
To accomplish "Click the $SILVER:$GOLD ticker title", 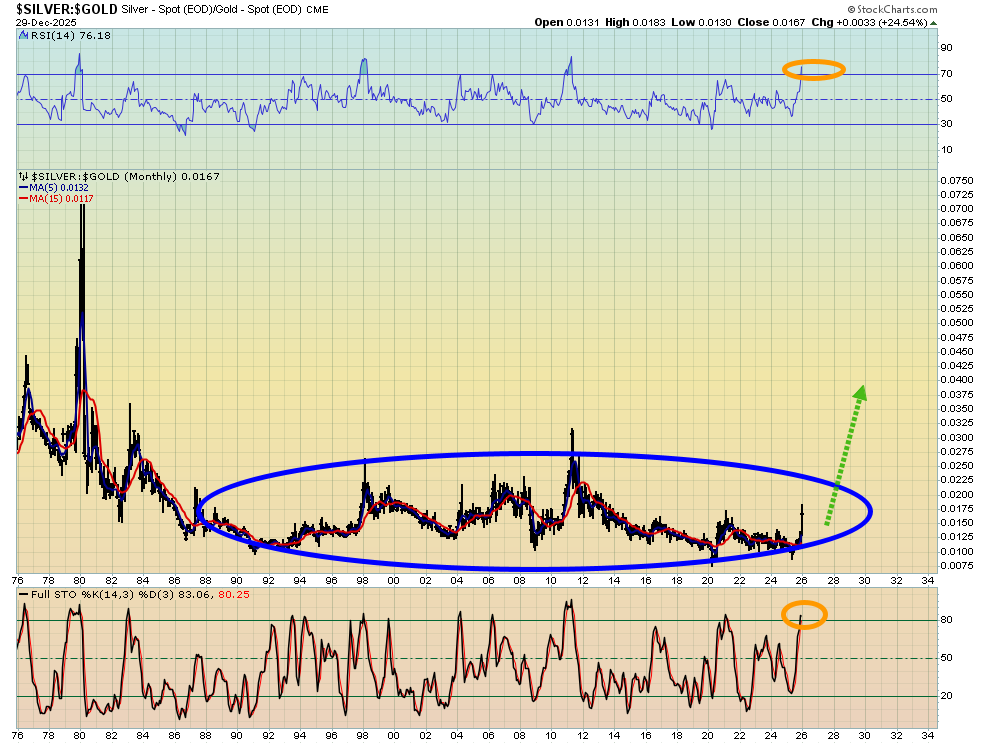I will click(66, 9).
